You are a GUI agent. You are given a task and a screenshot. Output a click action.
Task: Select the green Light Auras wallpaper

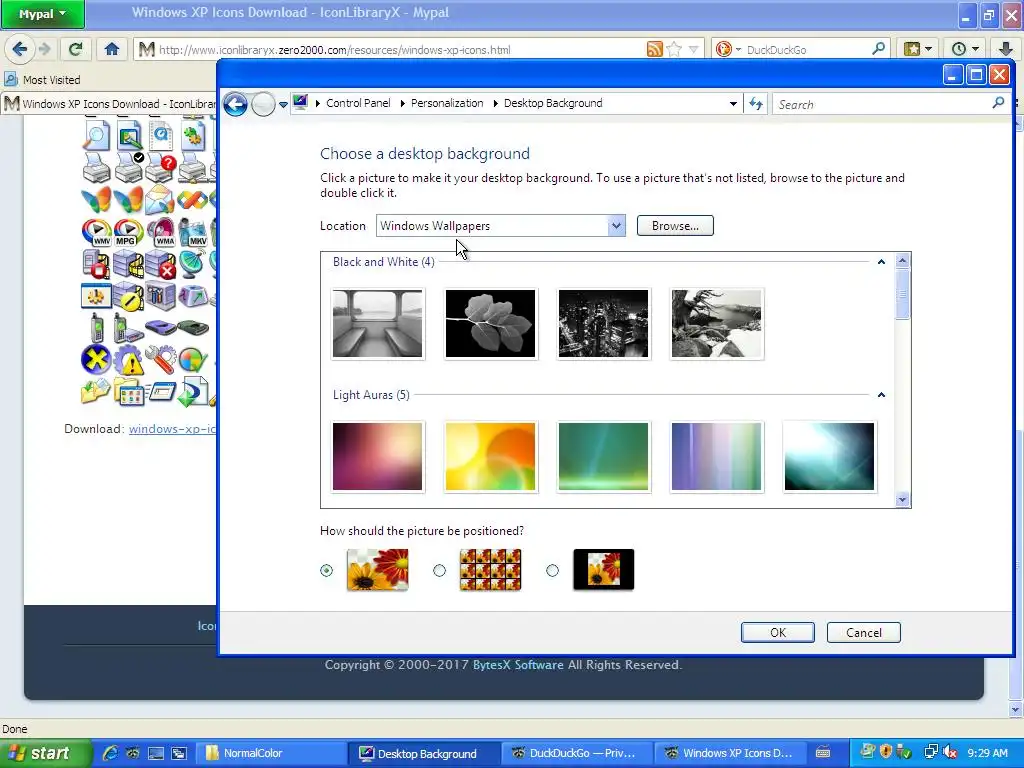pos(603,456)
